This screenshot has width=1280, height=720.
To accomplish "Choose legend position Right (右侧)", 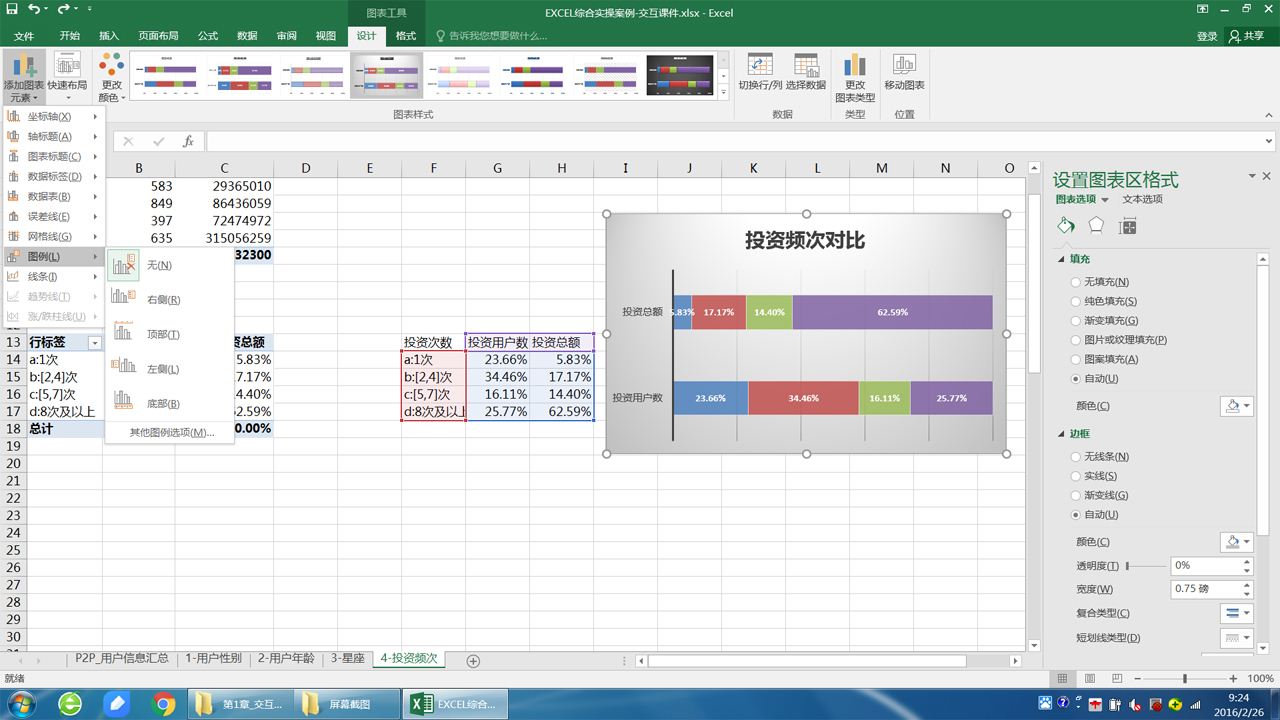I will (x=169, y=299).
